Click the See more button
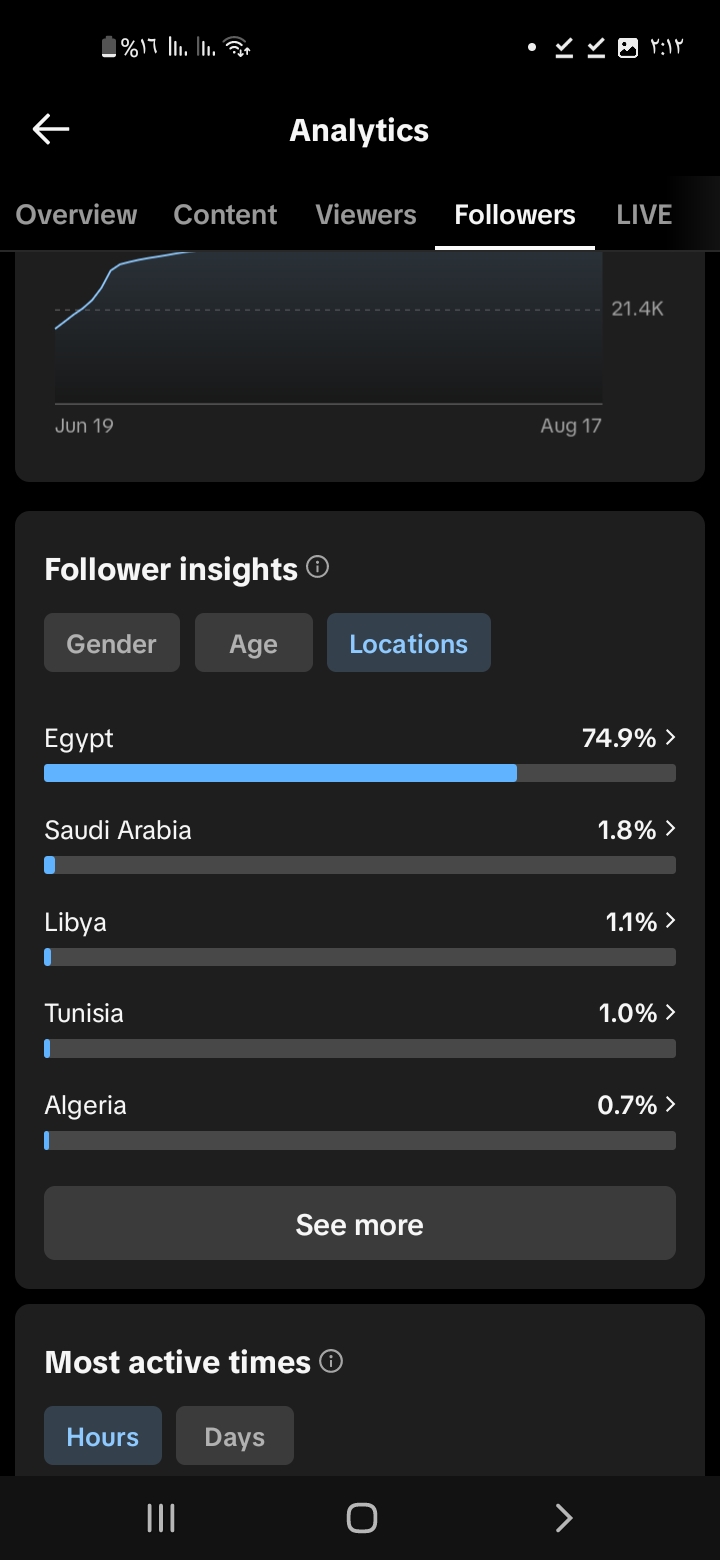This screenshot has width=720, height=1560. point(360,1223)
